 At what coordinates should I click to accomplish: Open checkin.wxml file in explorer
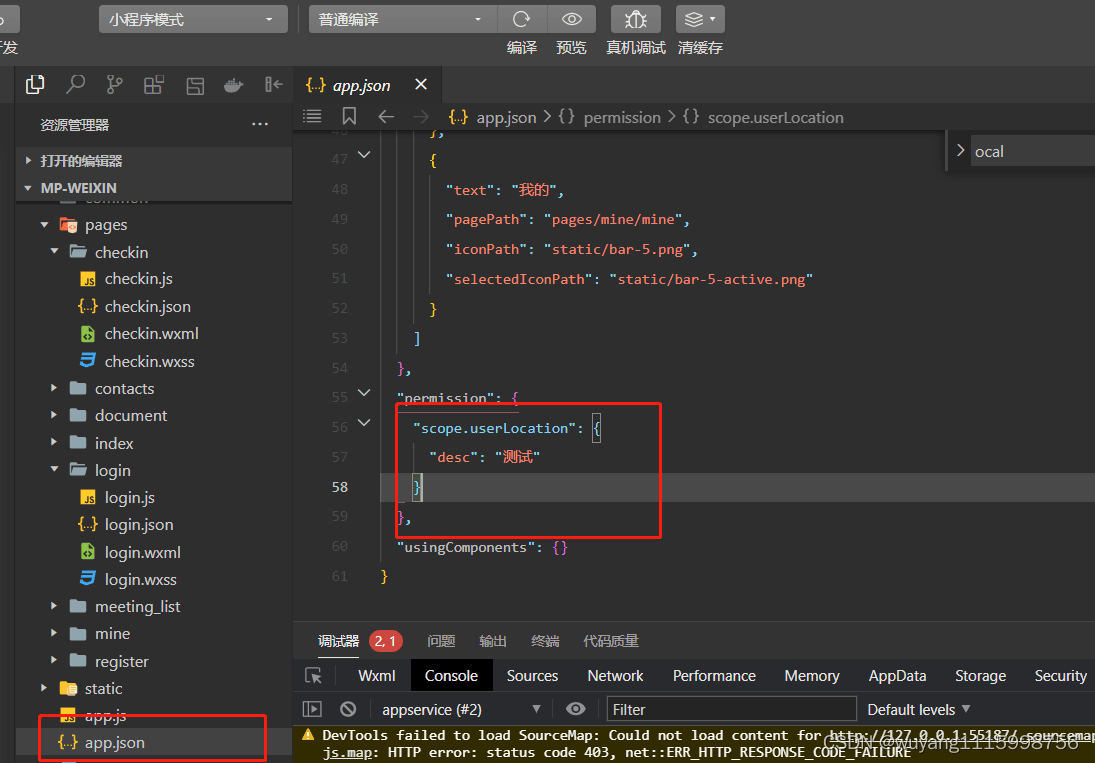pos(151,333)
